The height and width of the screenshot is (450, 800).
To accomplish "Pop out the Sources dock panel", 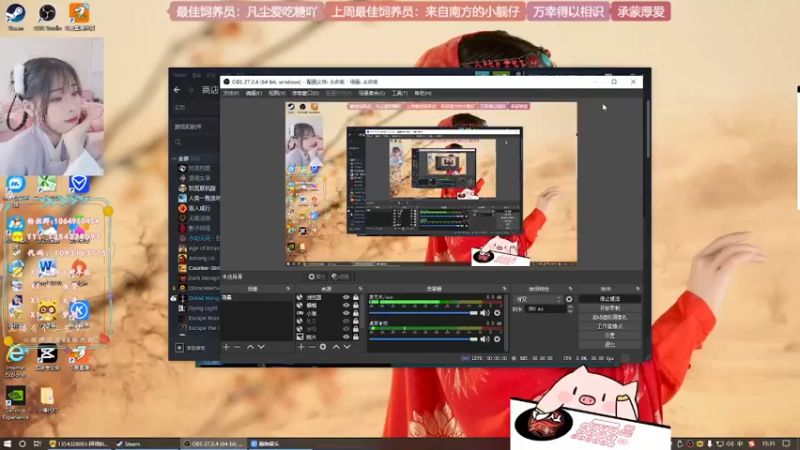I will pos(360,289).
